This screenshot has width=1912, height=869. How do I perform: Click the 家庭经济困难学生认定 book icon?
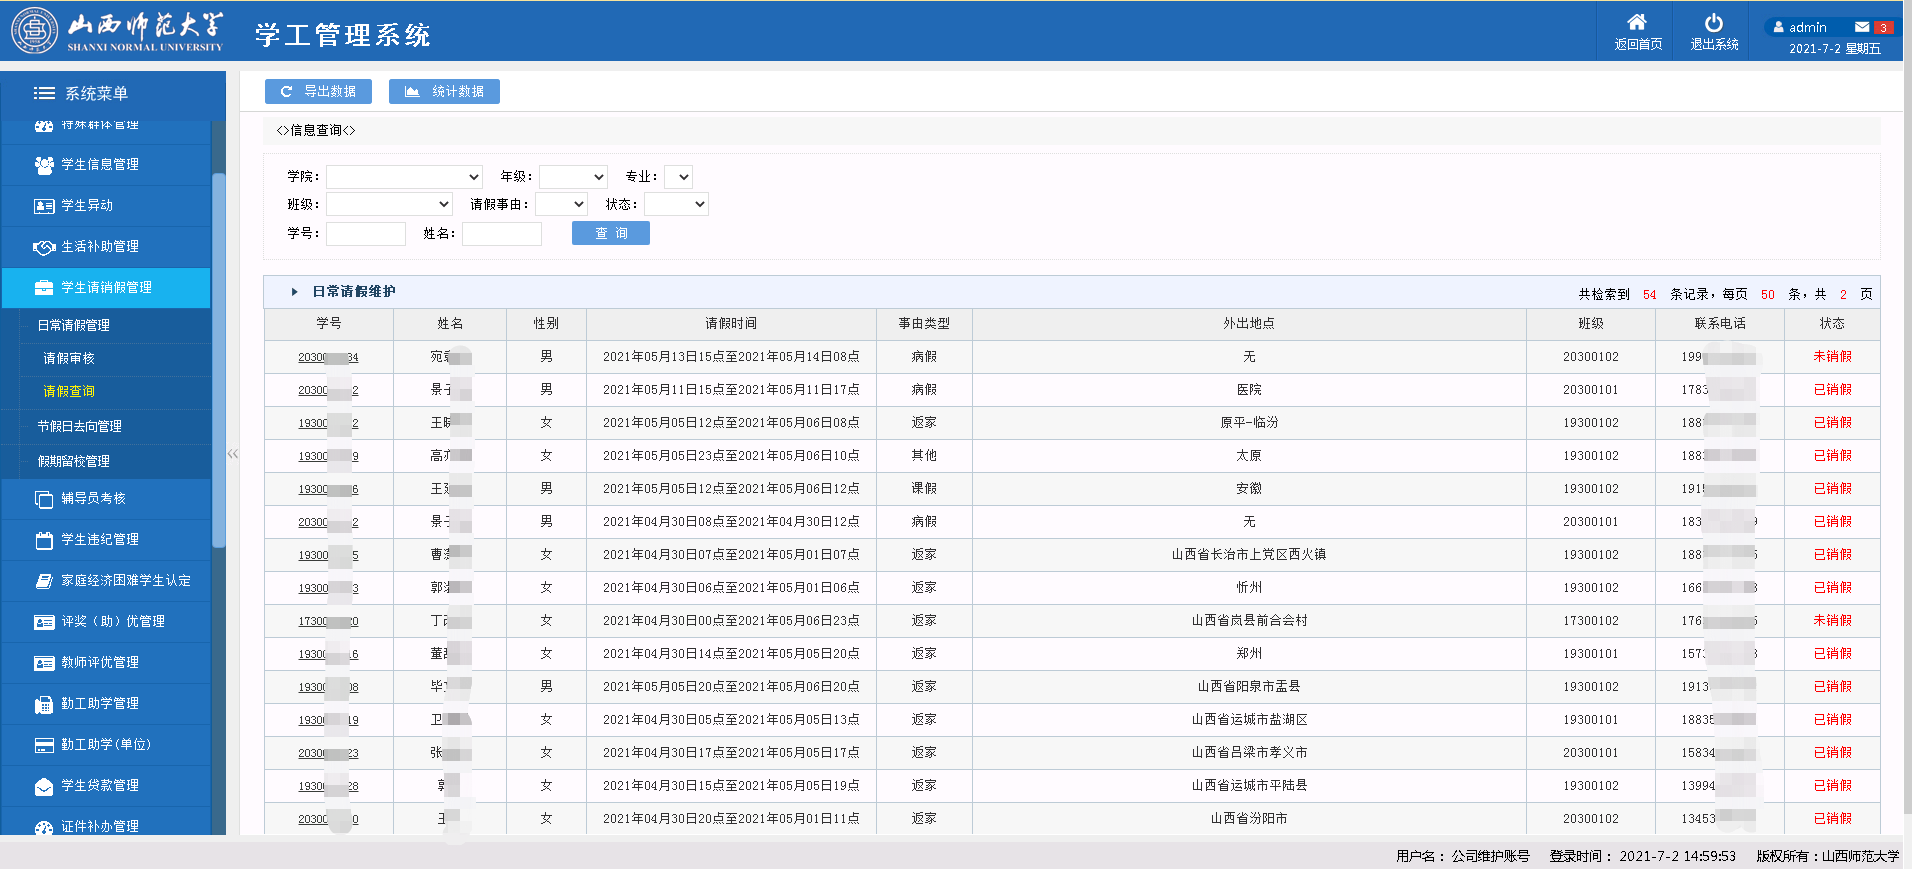[44, 581]
